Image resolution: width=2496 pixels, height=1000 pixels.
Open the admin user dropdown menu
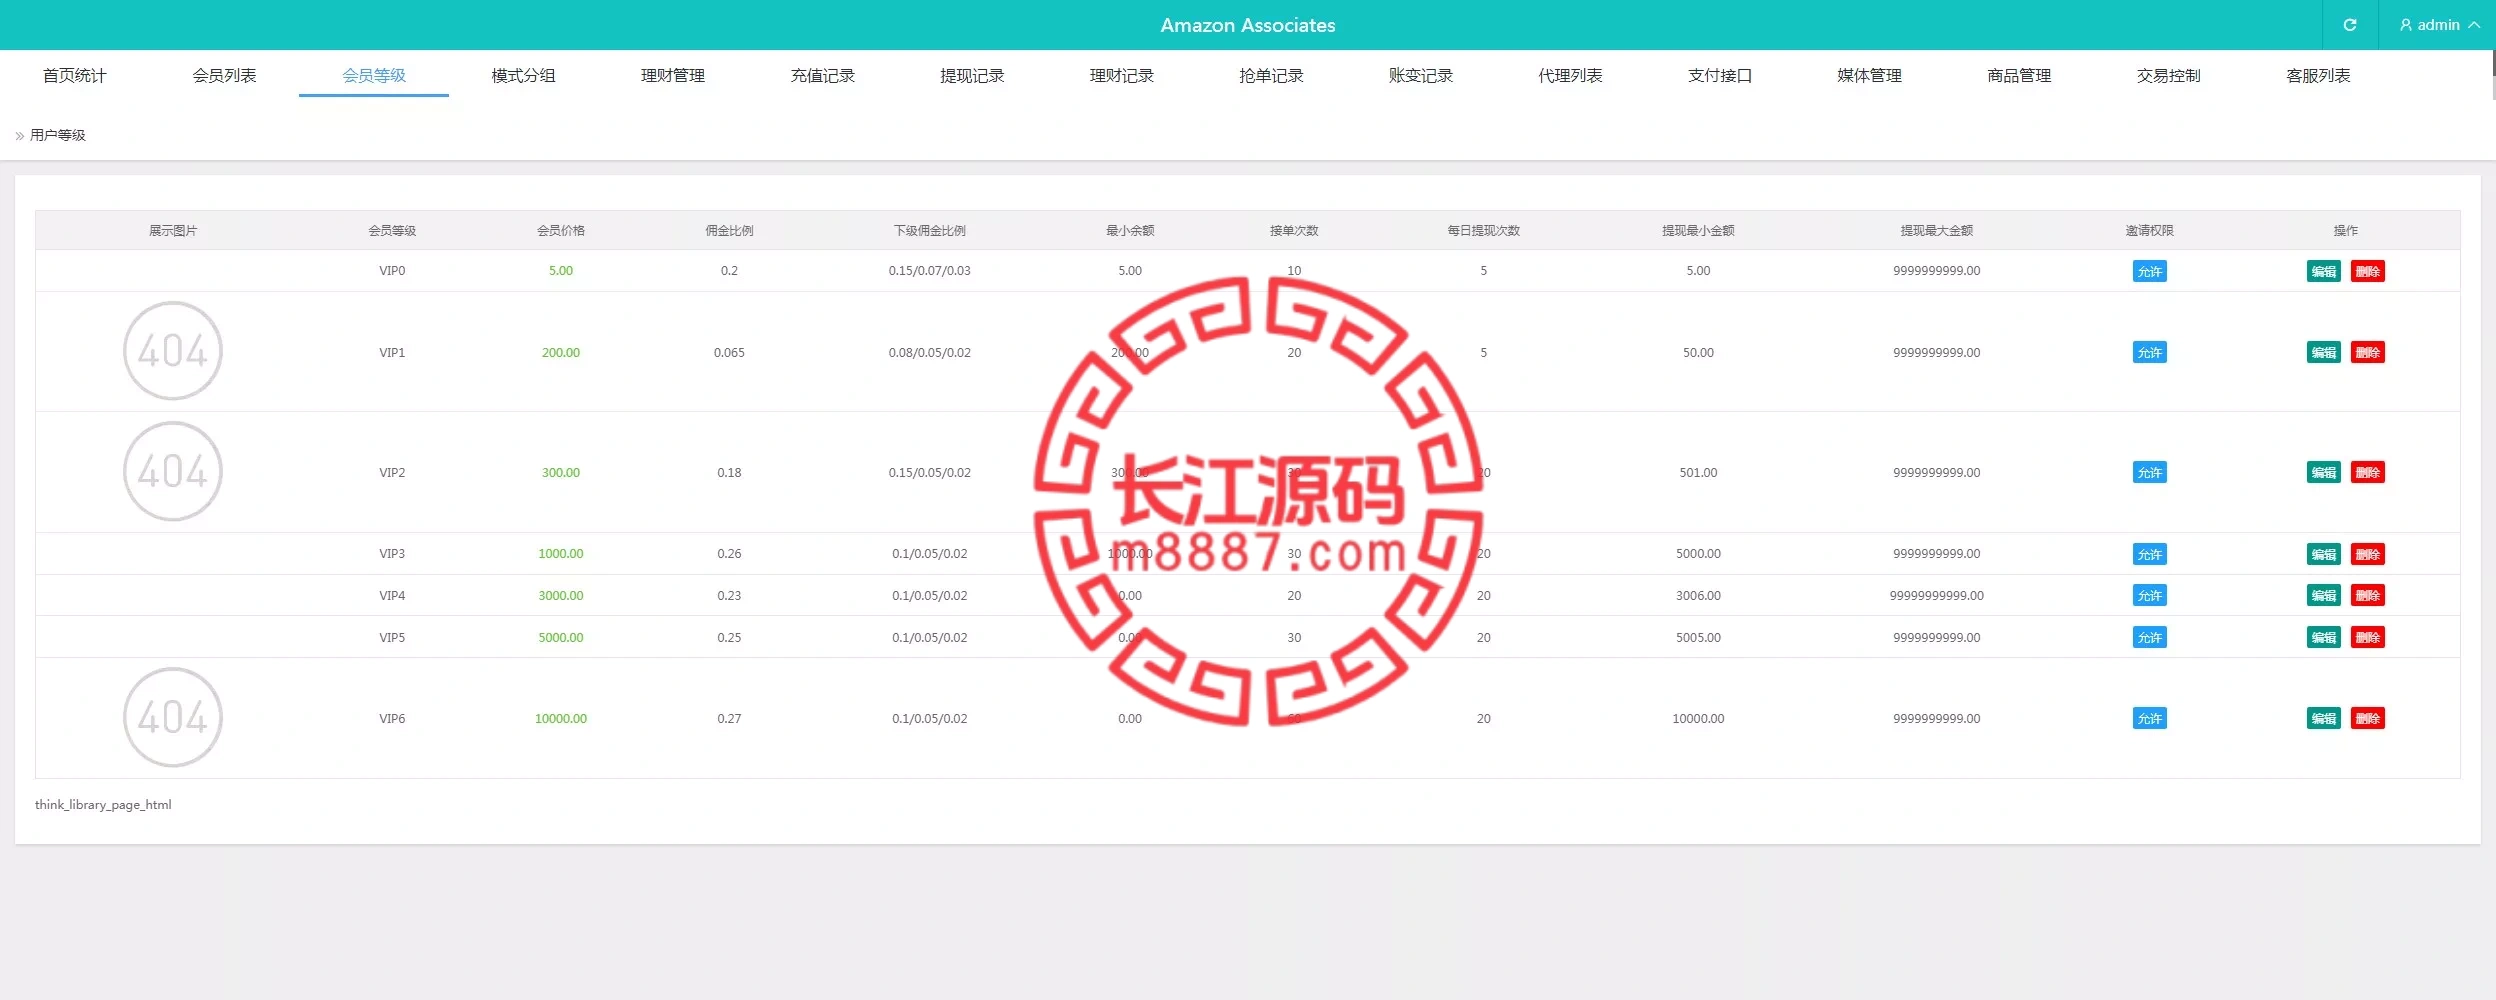pyautogui.click(x=2438, y=25)
